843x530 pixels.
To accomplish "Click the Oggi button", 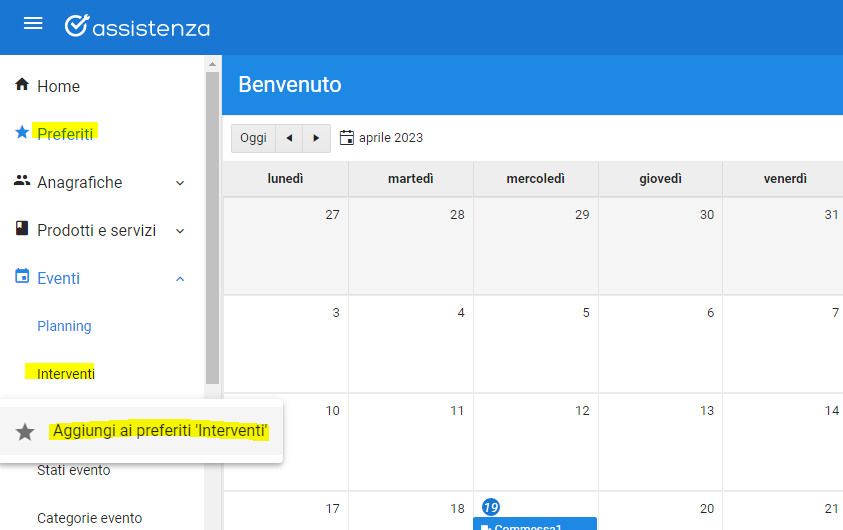I will tap(253, 138).
